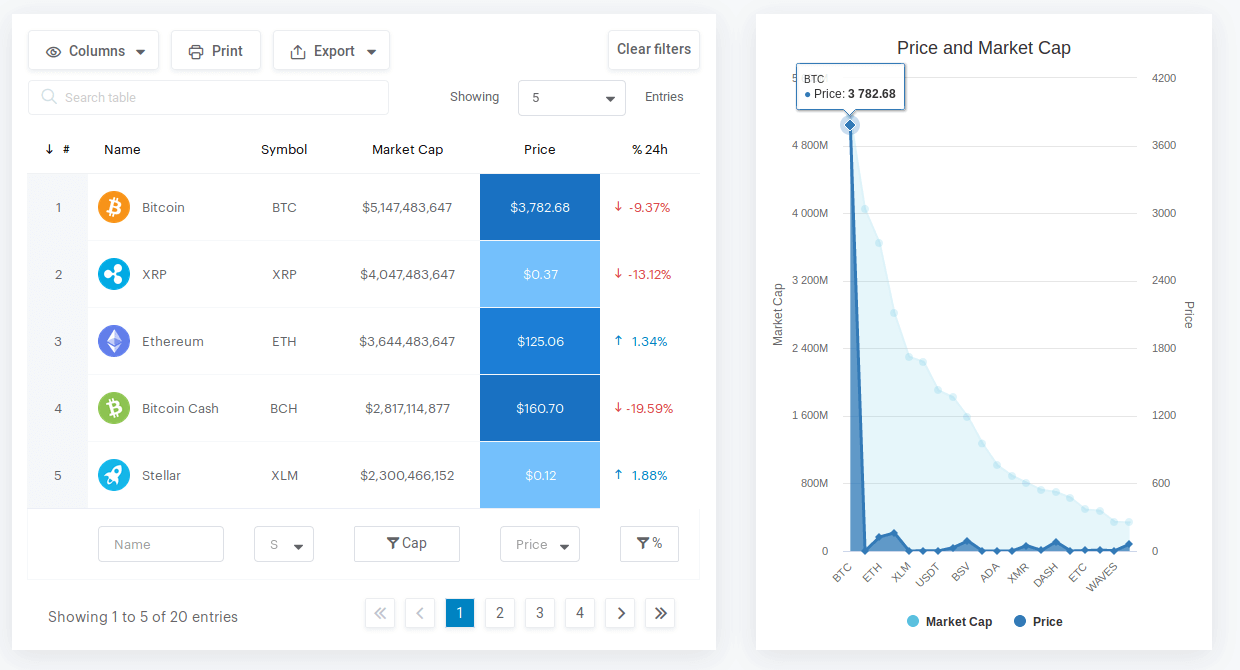Viewport: 1240px width, 670px height.
Task: Toggle the Price legend series
Action: (x=1038, y=621)
